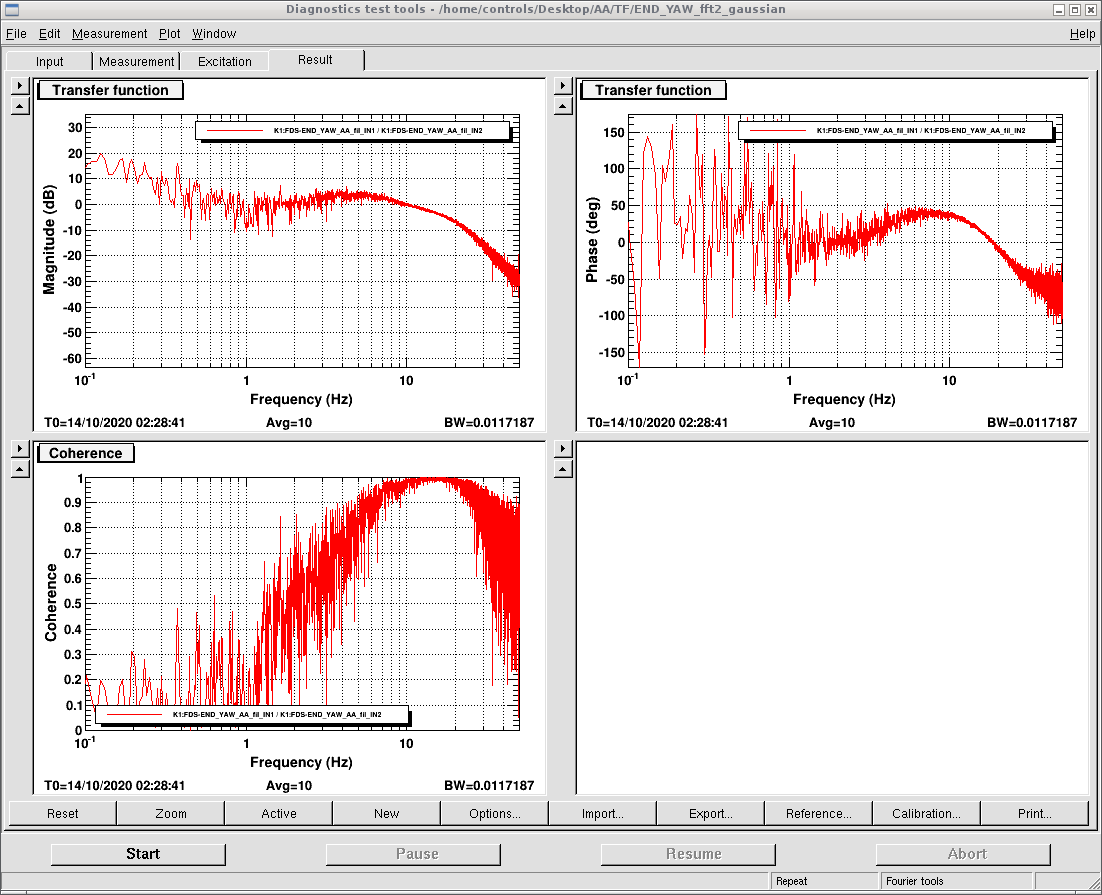
Task: Open the Options... dialog for plots
Action: [495, 813]
